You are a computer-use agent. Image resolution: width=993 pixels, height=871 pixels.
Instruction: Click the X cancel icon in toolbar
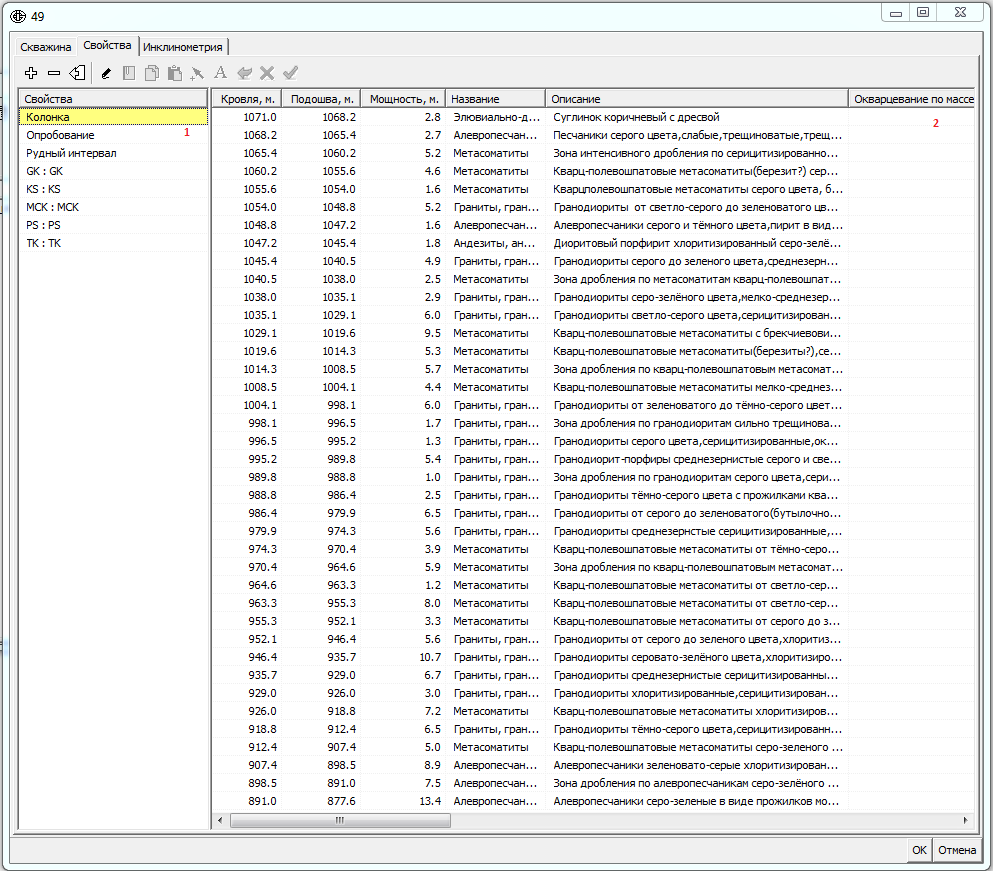pos(267,73)
